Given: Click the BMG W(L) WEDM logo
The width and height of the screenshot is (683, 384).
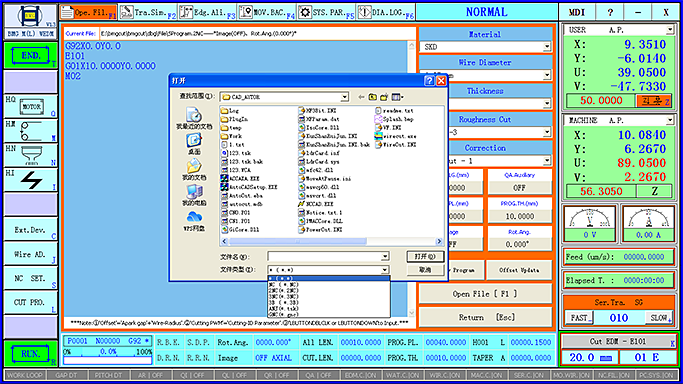Looking at the screenshot, I should tap(30, 22).
